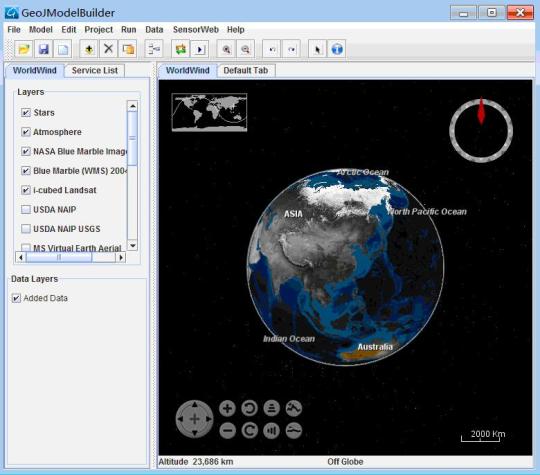Switch to the Service List tab

point(95,71)
